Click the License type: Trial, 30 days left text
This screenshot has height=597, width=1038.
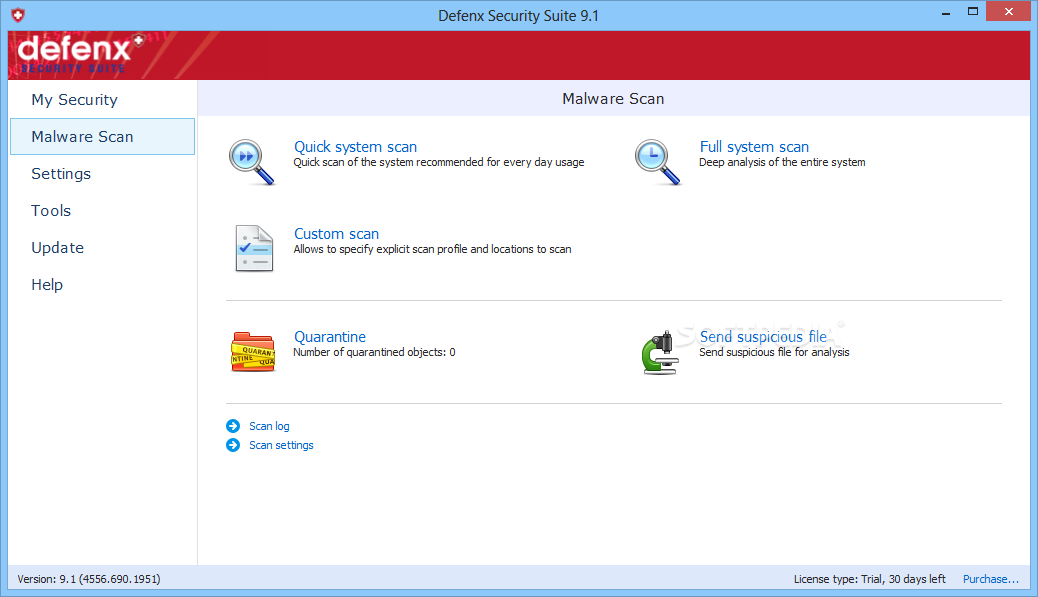tap(869, 578)
